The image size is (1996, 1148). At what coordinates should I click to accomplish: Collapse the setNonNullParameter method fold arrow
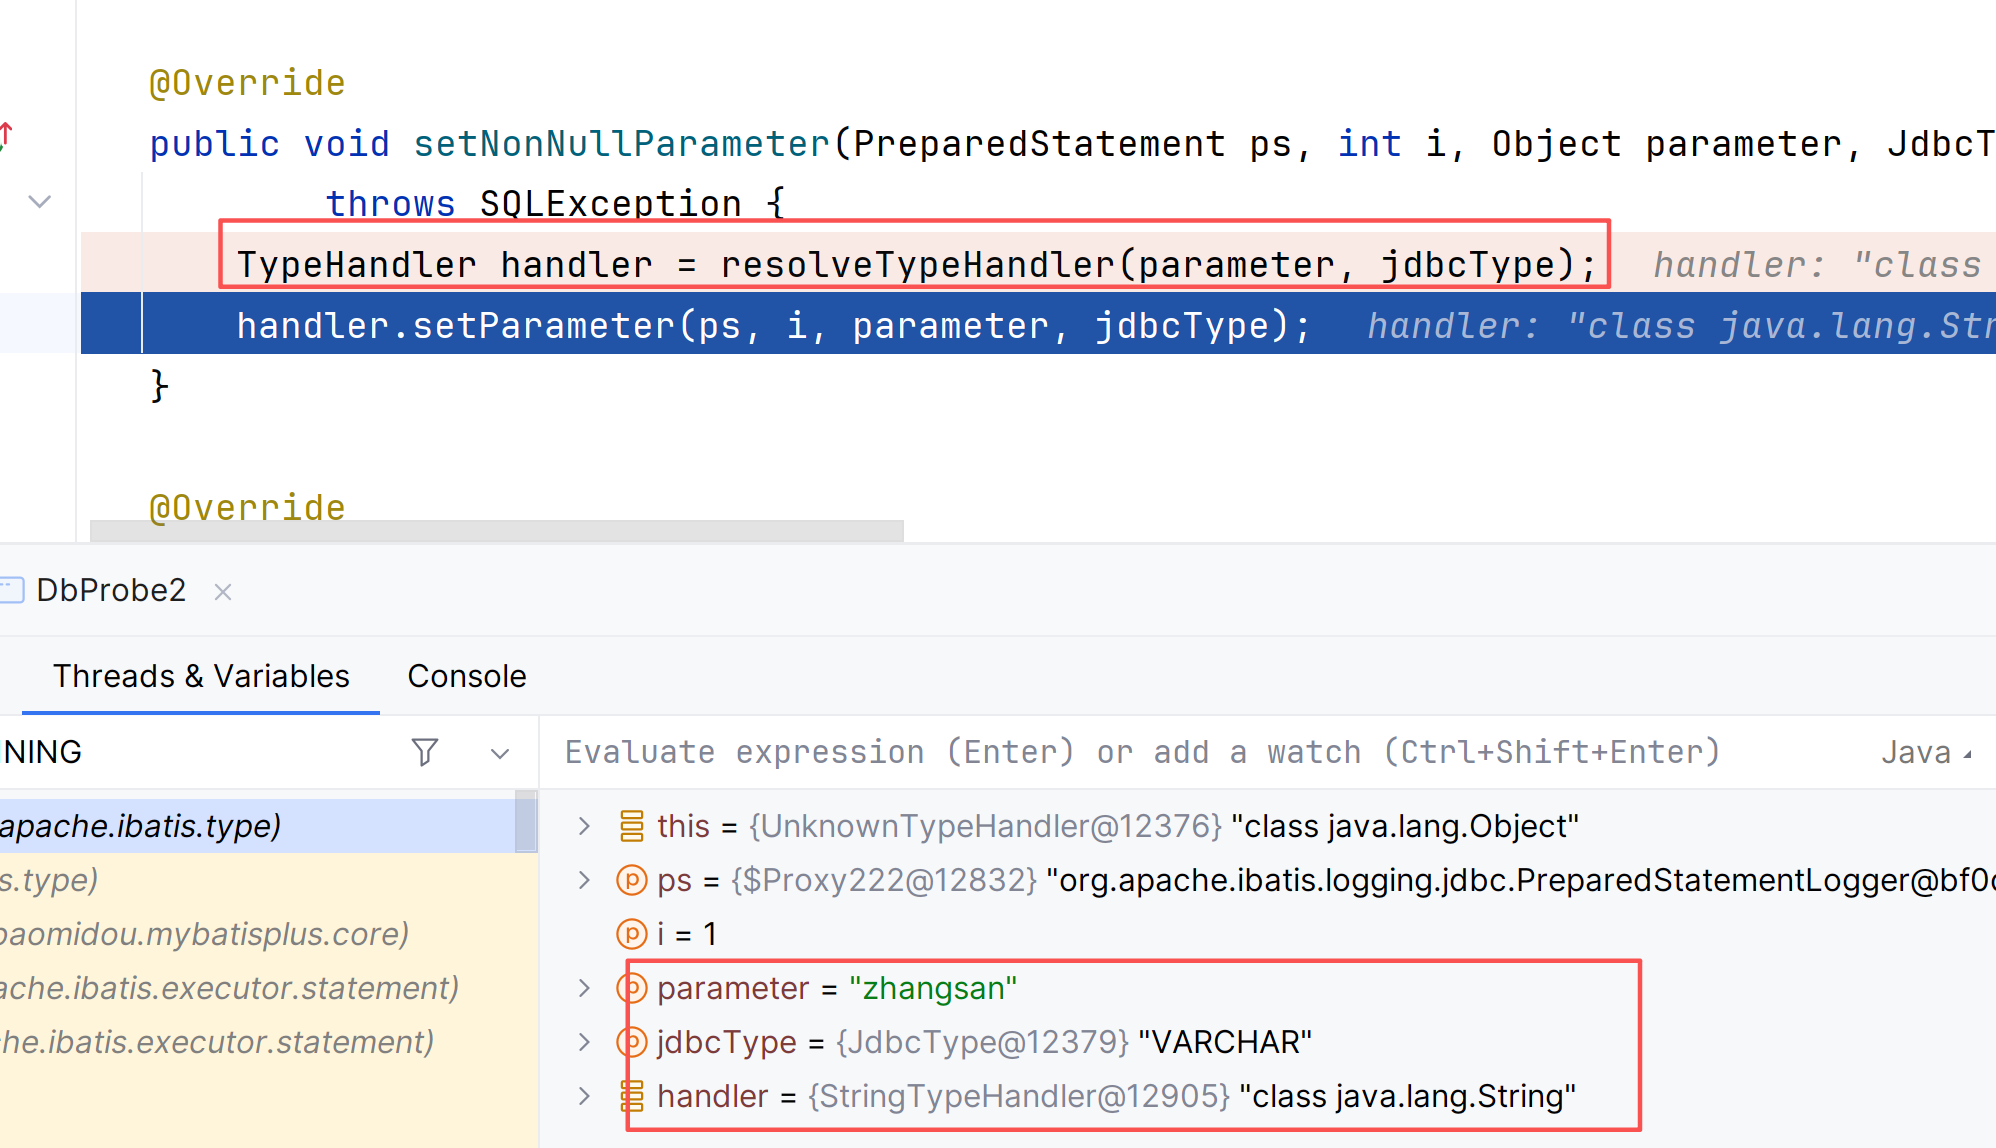[x=40, y=202]
